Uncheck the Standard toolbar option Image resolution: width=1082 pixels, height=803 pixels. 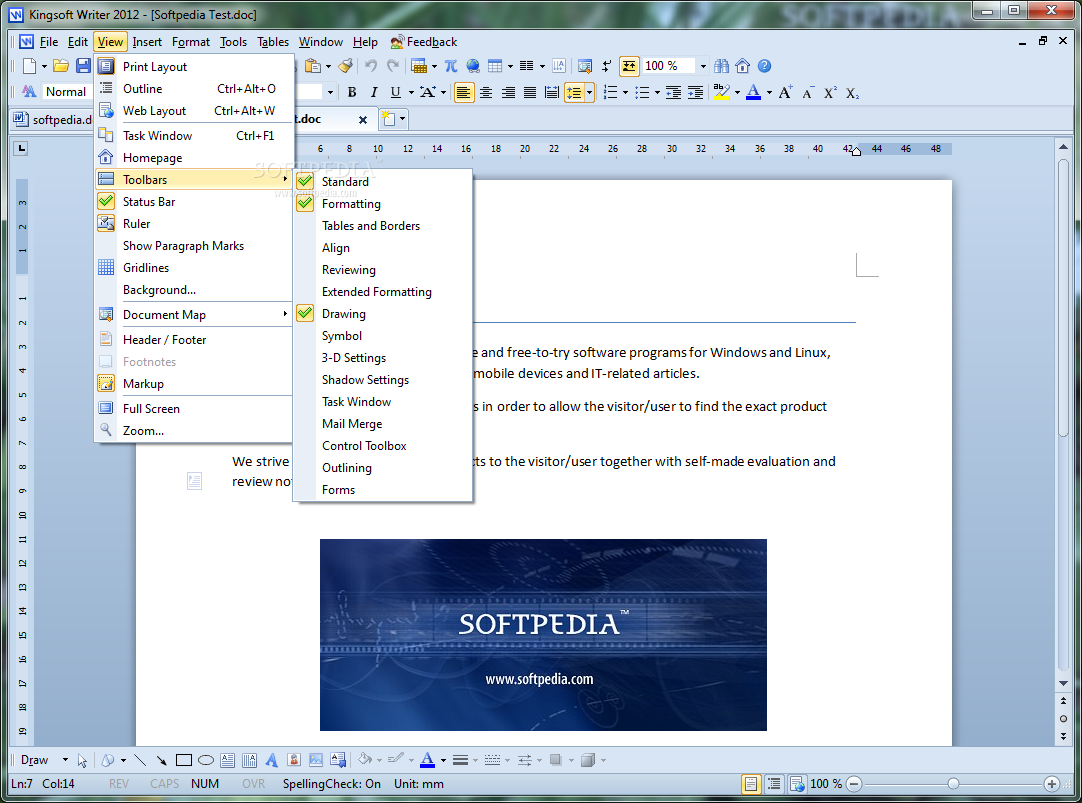383,181
